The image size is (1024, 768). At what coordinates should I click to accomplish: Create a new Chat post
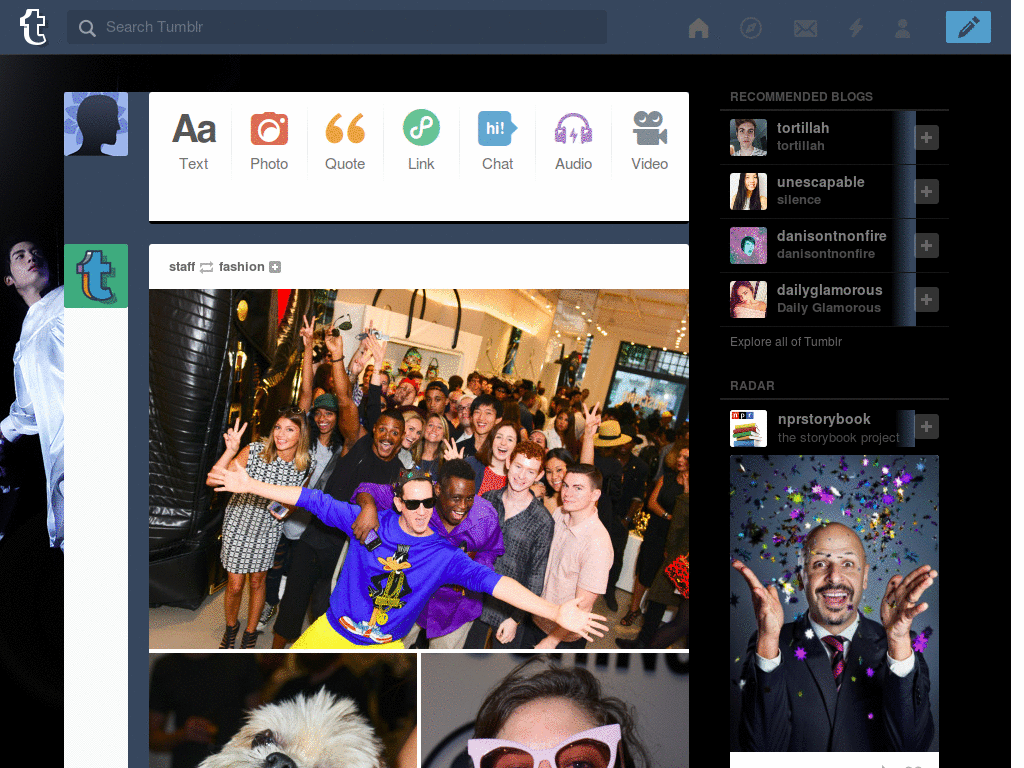[x=497, y=141]
